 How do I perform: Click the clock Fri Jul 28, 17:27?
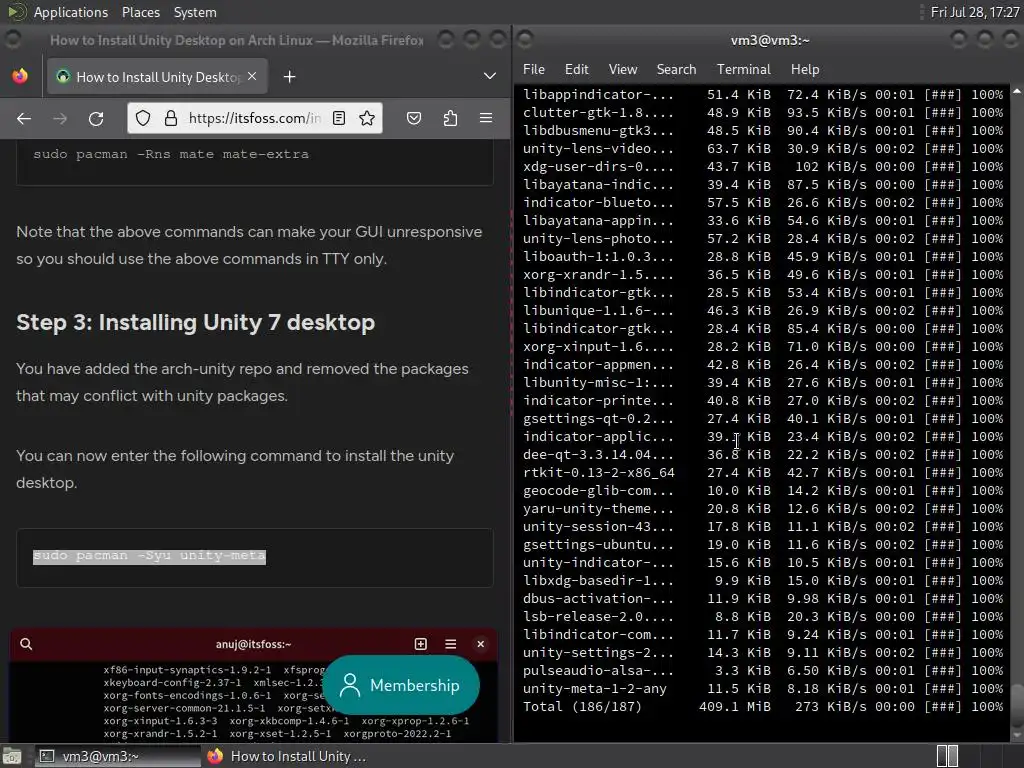pyautogui.click(x=974, y=12)
